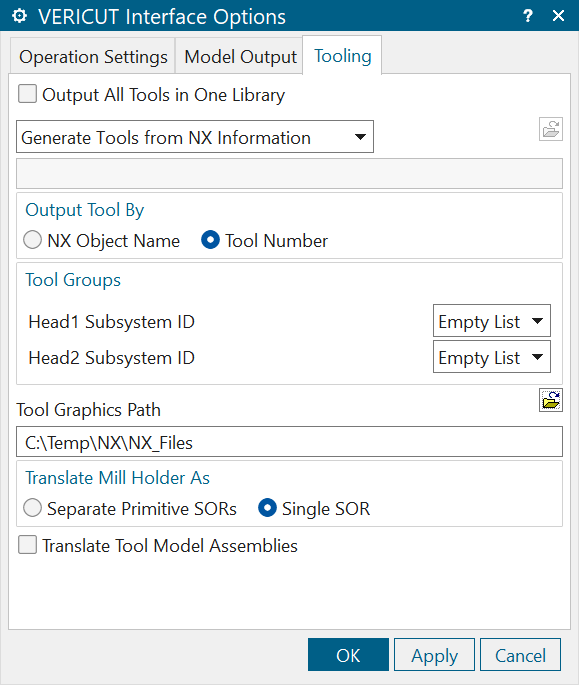
Task: Select NX Object Name radio option
Action: [32, 240]
